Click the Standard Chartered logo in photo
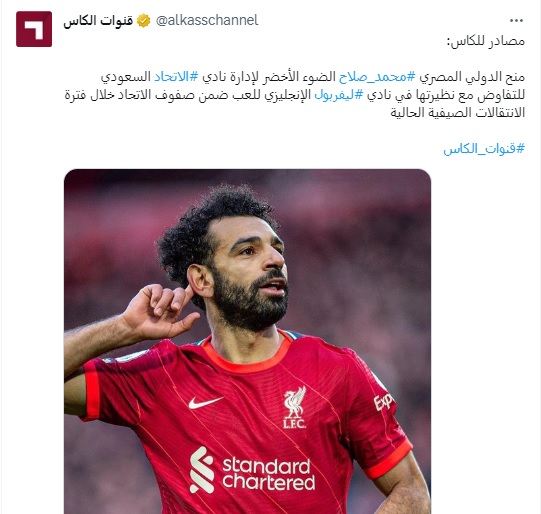541x514 pixels. tap(252, 470)
